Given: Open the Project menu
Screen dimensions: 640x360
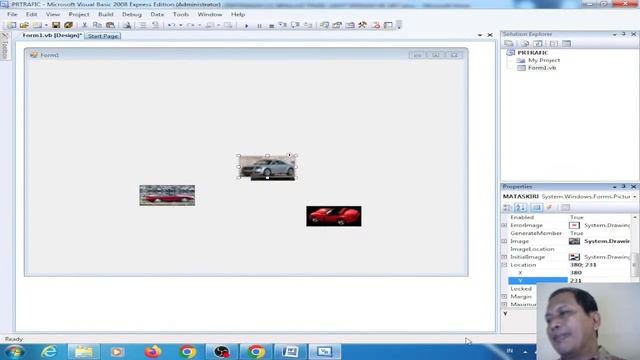Looking at the screenshot, I should click(x=78, y=14).
